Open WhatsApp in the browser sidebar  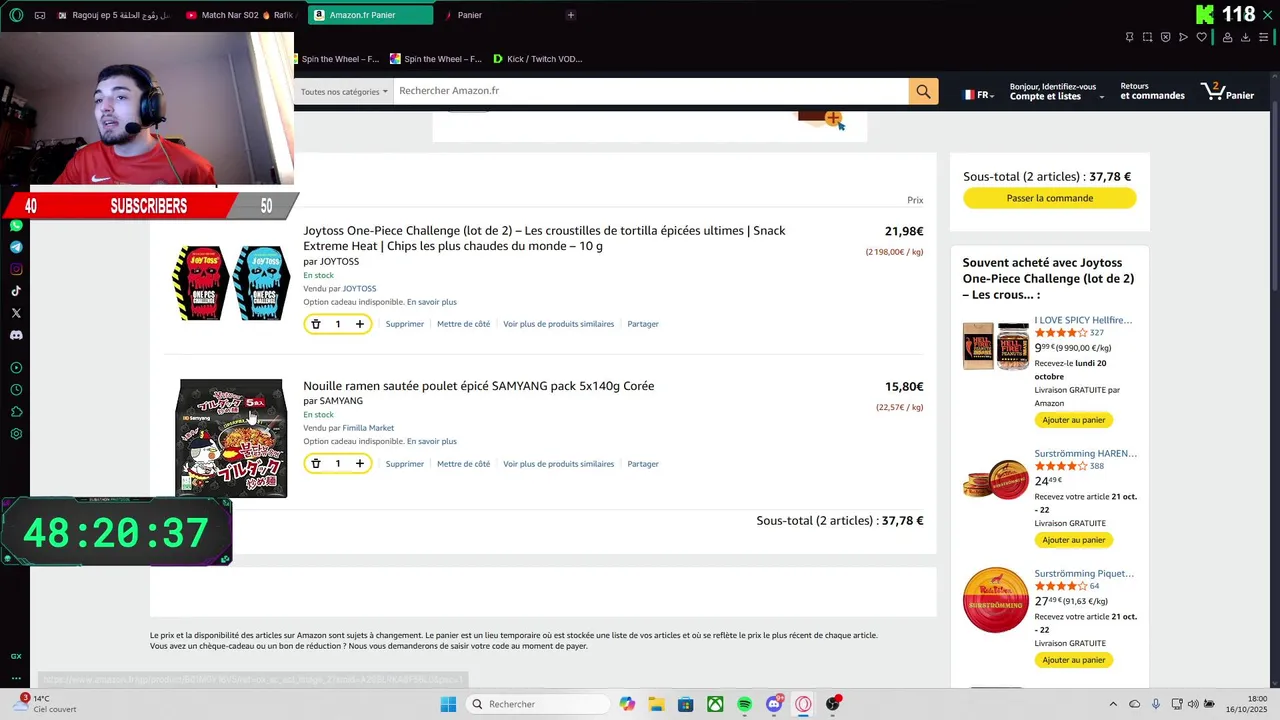click(x=16, y=226)
